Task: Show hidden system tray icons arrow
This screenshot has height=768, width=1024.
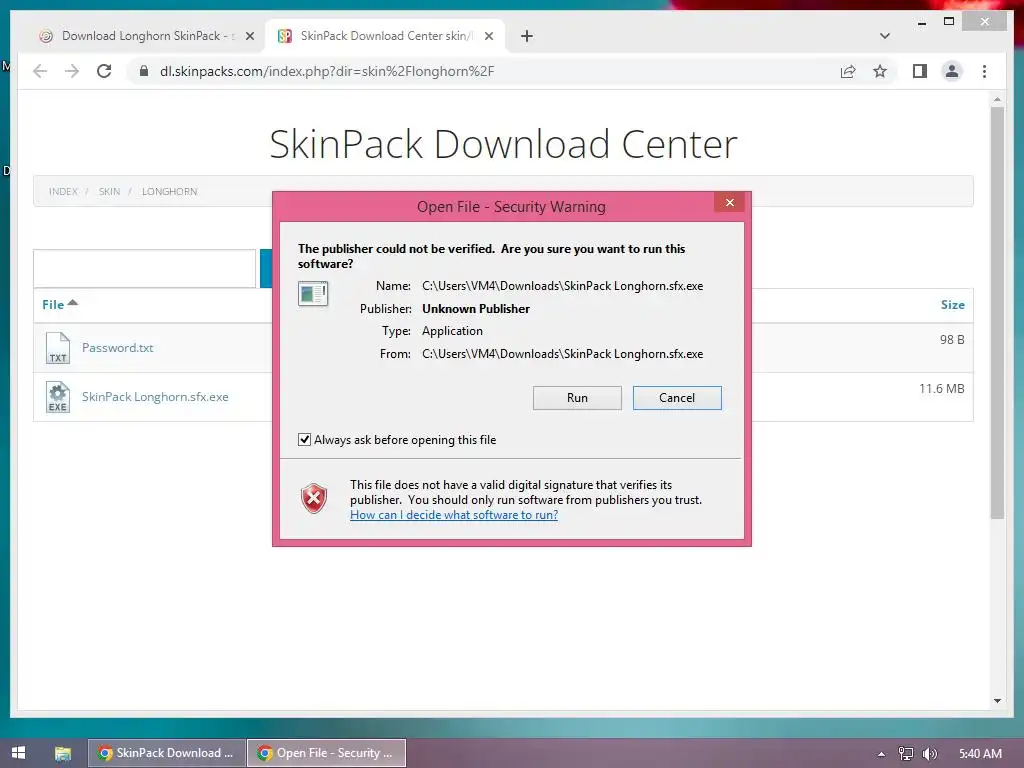Action: [881, 754]
